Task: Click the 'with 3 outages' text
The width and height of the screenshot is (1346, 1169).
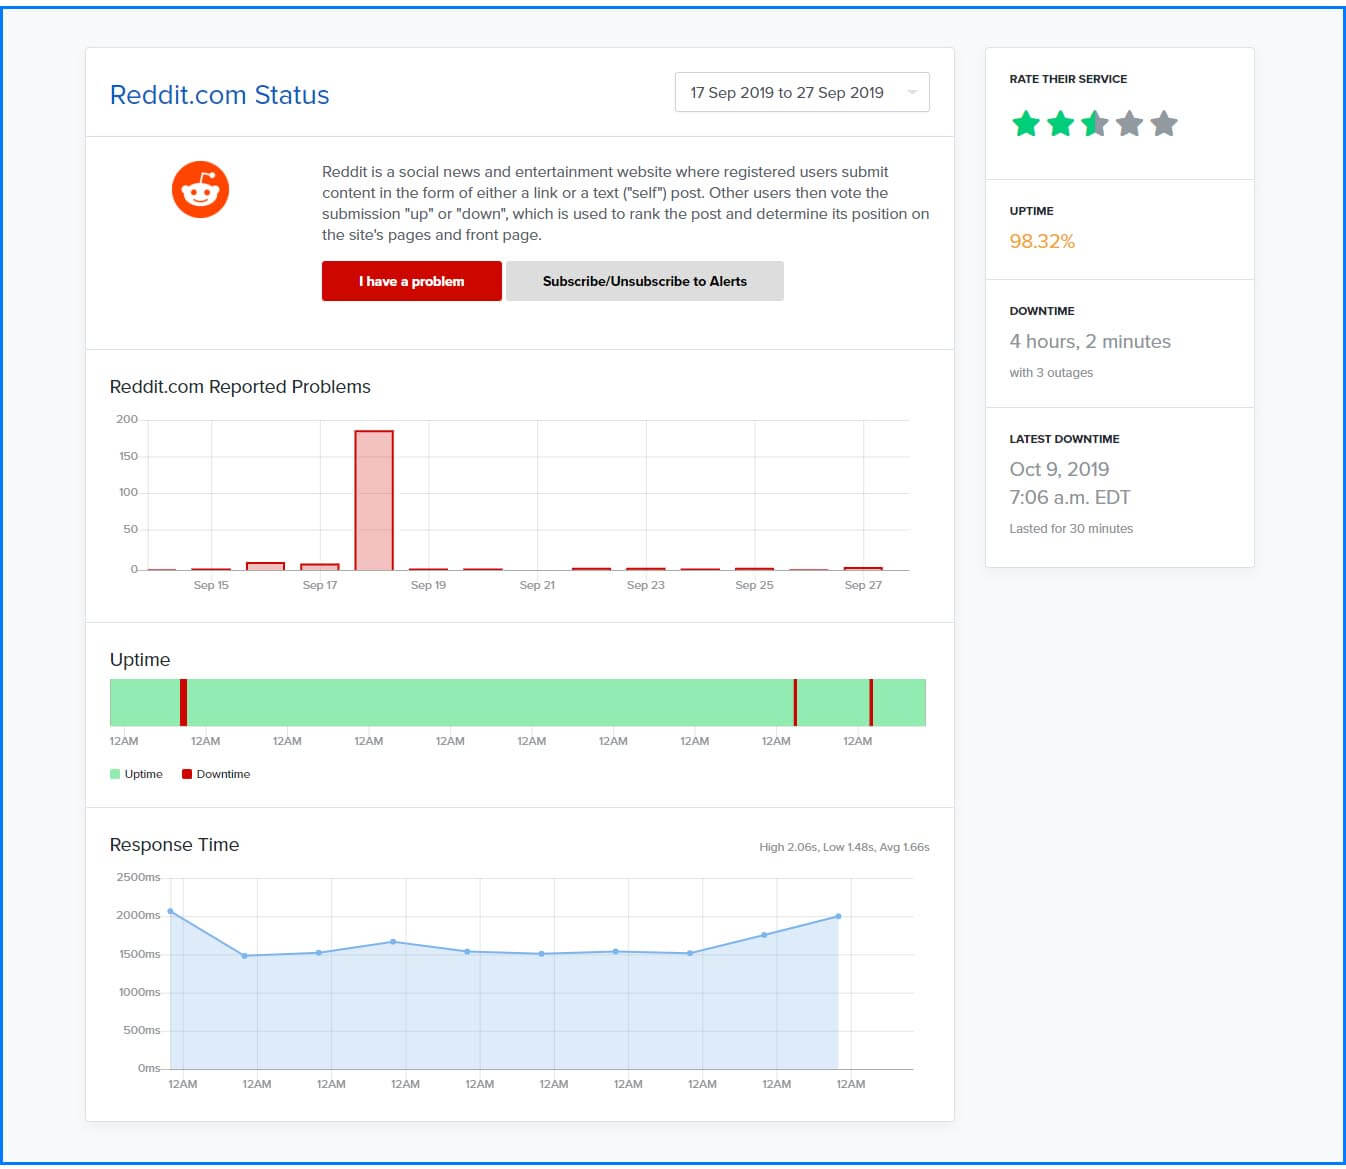Action: point(1051,373)
